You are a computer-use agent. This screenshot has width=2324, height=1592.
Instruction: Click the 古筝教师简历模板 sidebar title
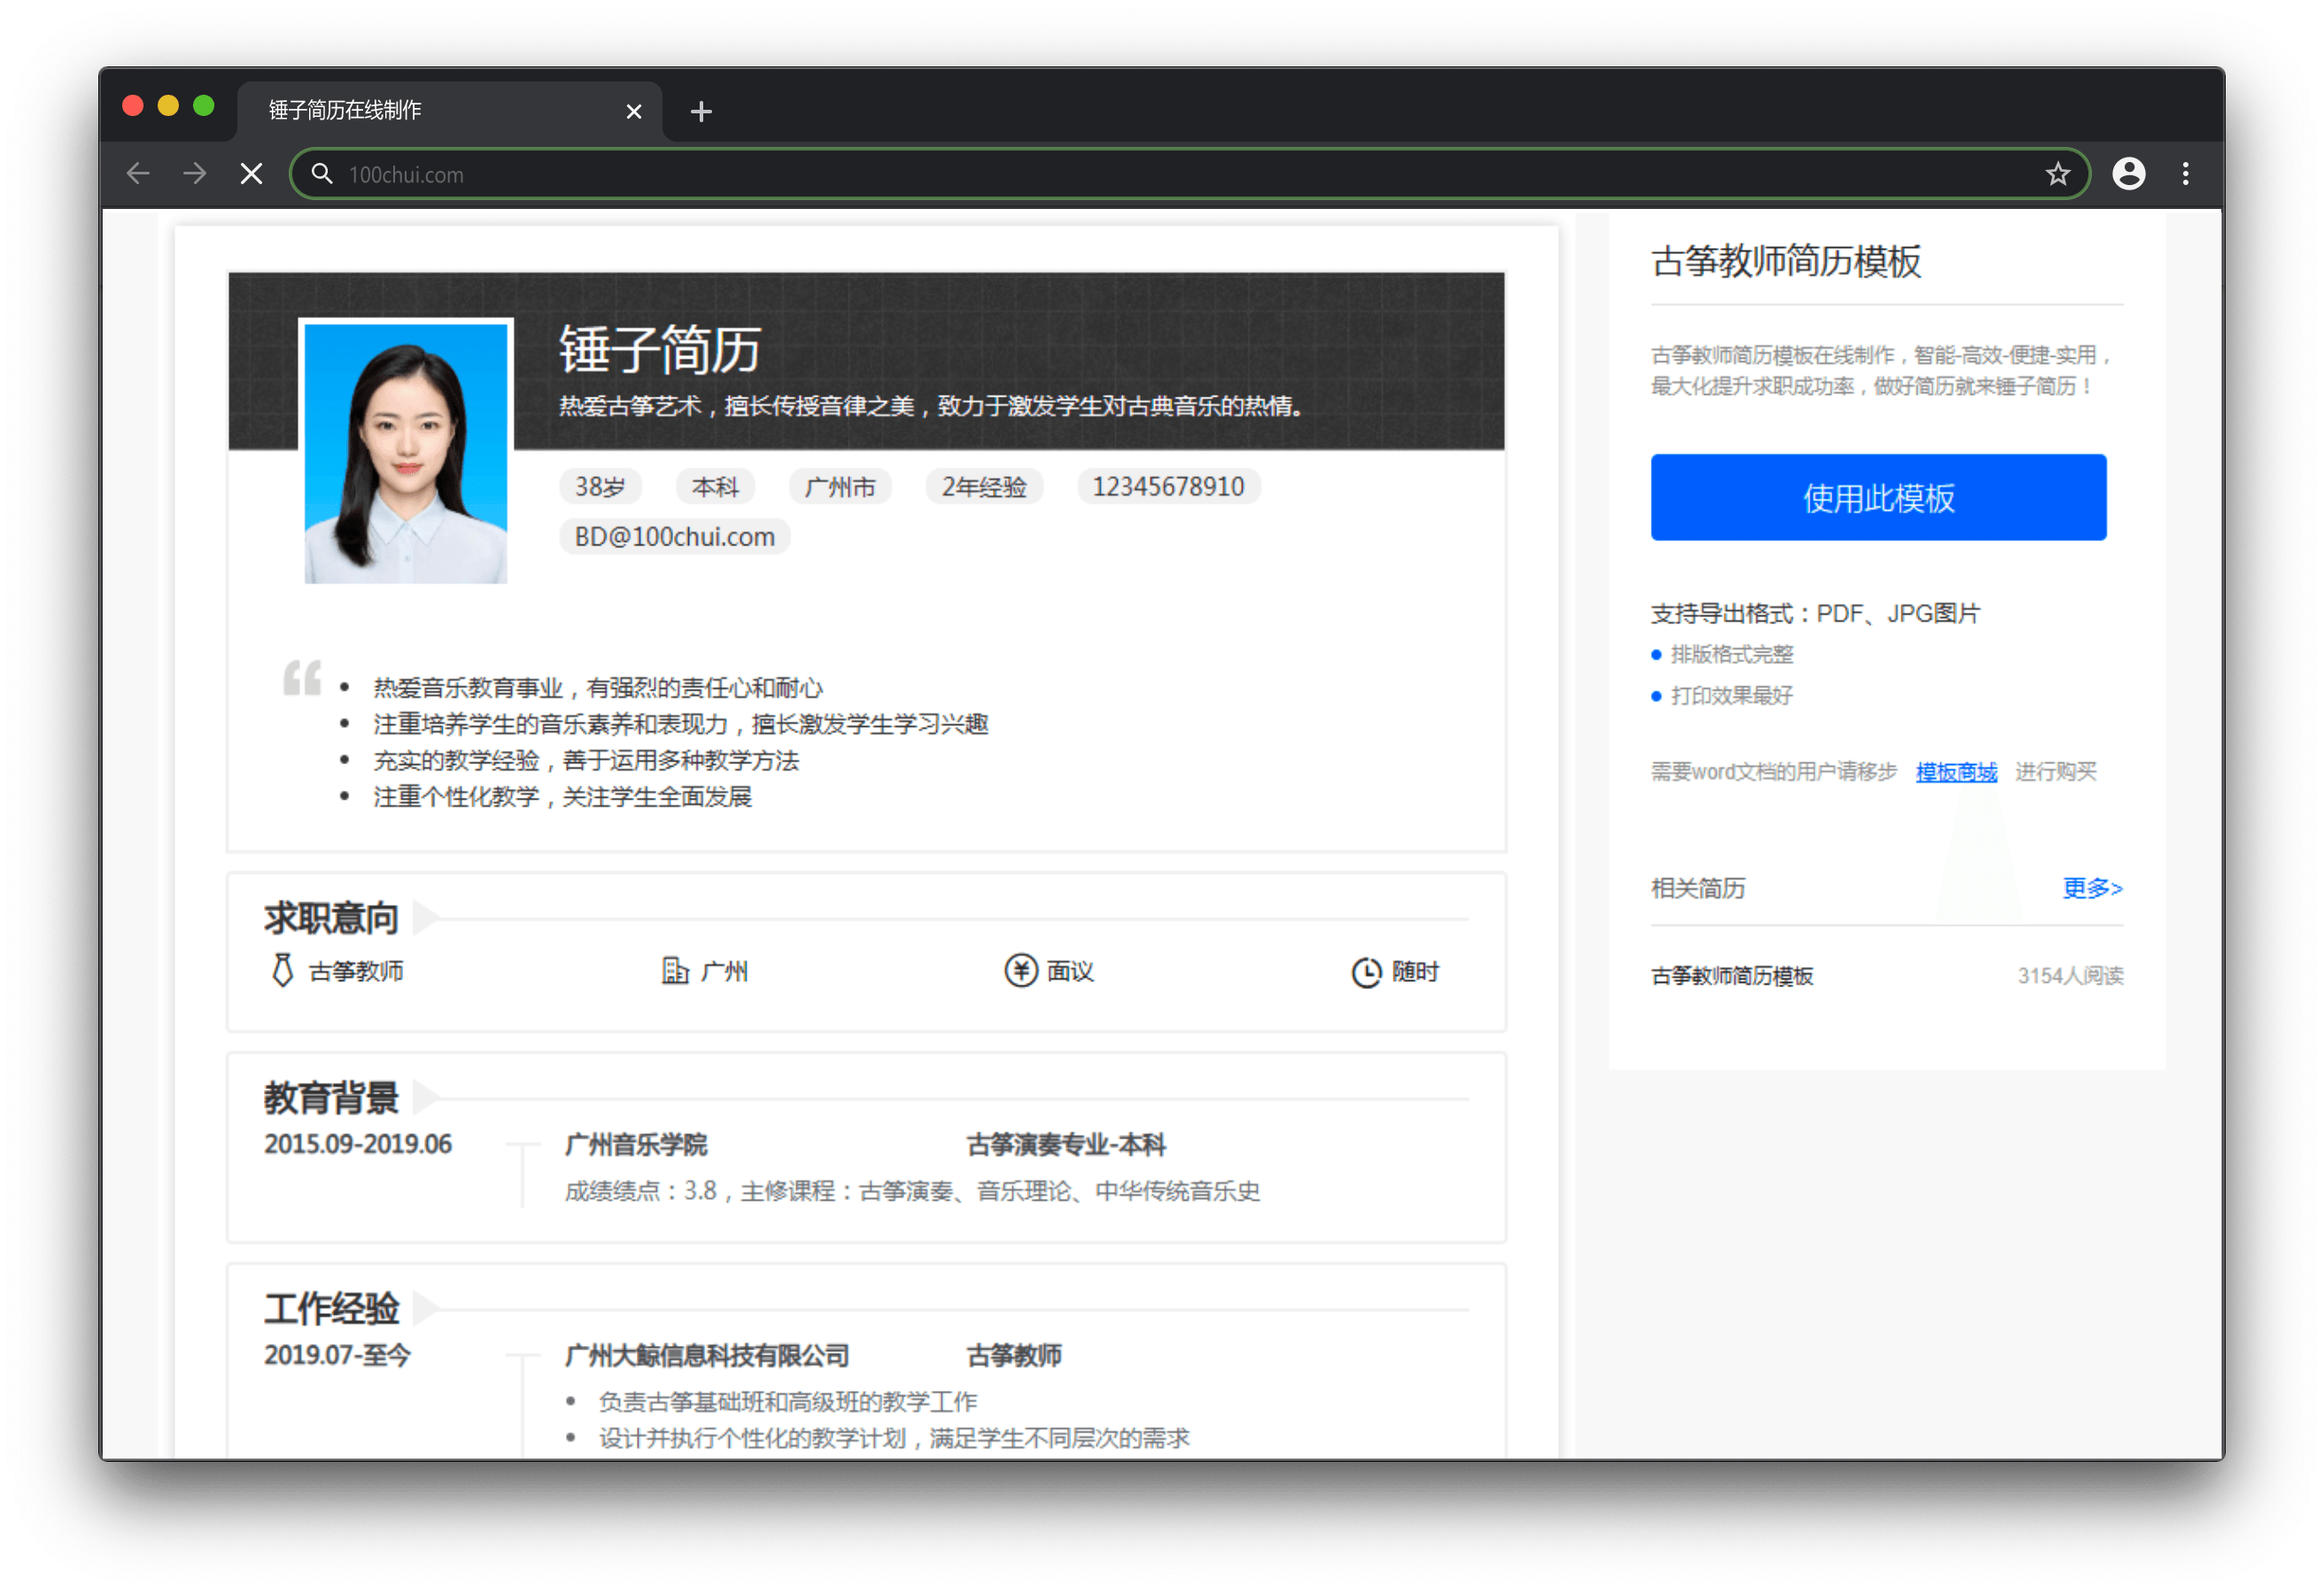click(1786, 261)
